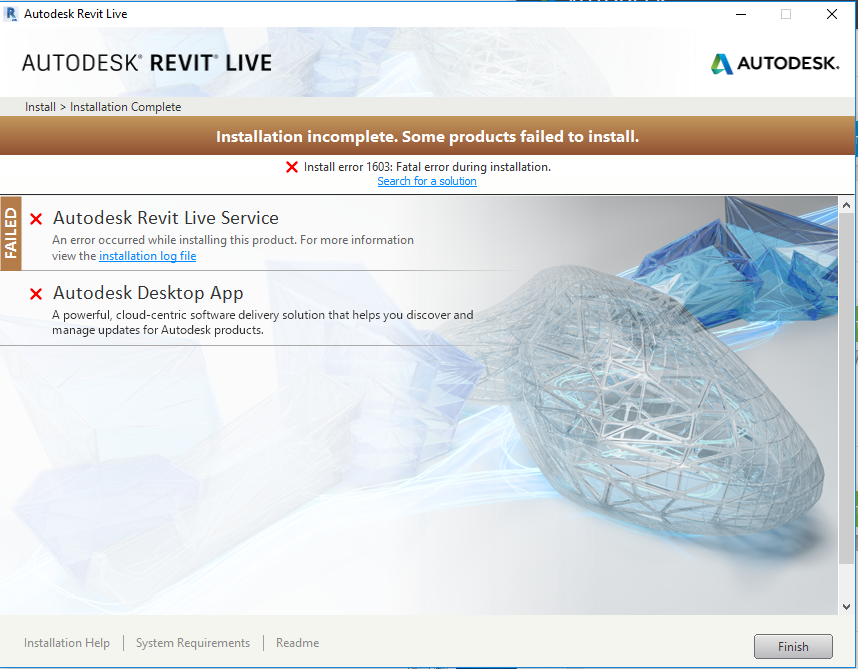
Task: Select the Installation Complete breadcrumb entry
Action: point(126,106)
